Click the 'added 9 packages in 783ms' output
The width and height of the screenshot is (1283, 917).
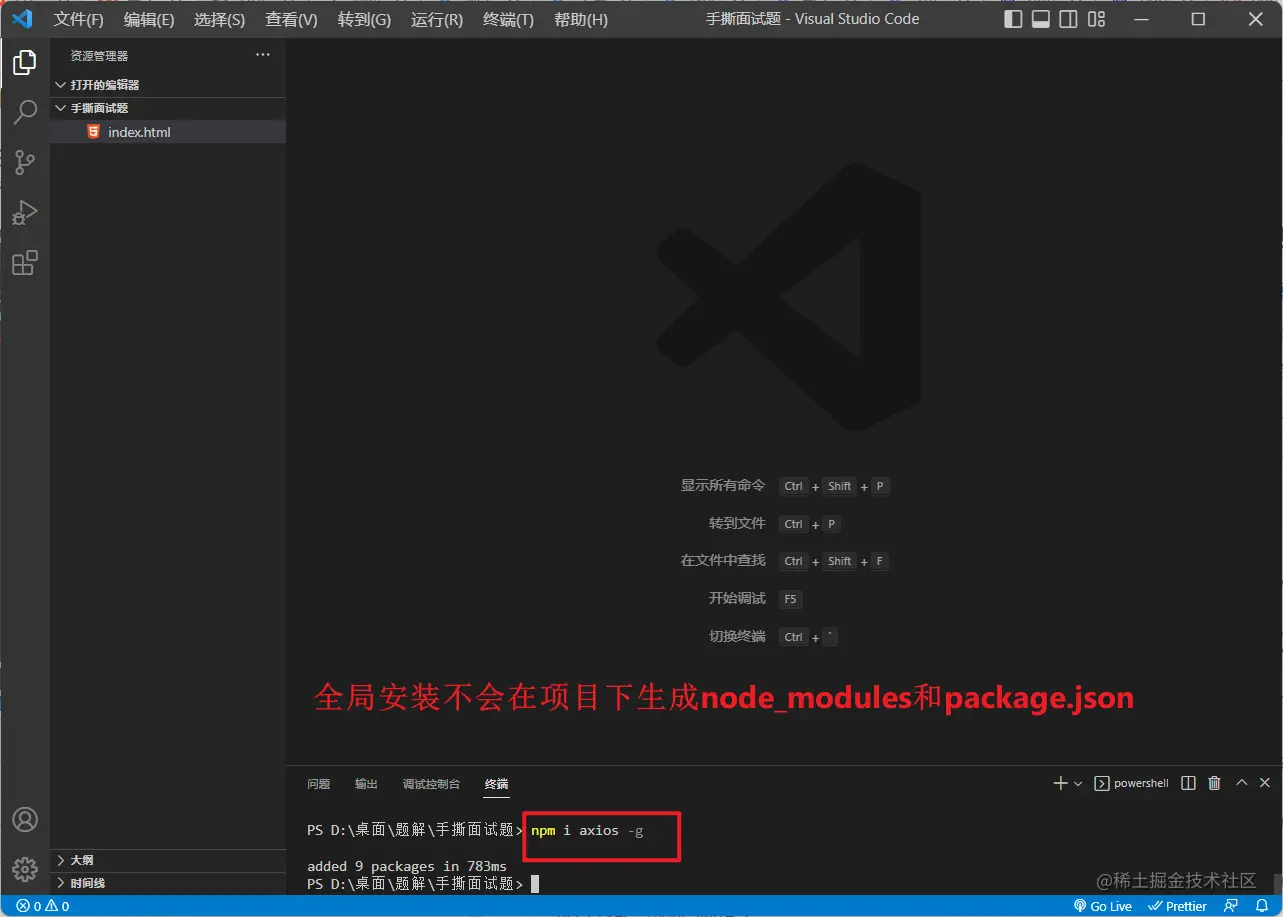pyautogui.click(x=407, y=866)
